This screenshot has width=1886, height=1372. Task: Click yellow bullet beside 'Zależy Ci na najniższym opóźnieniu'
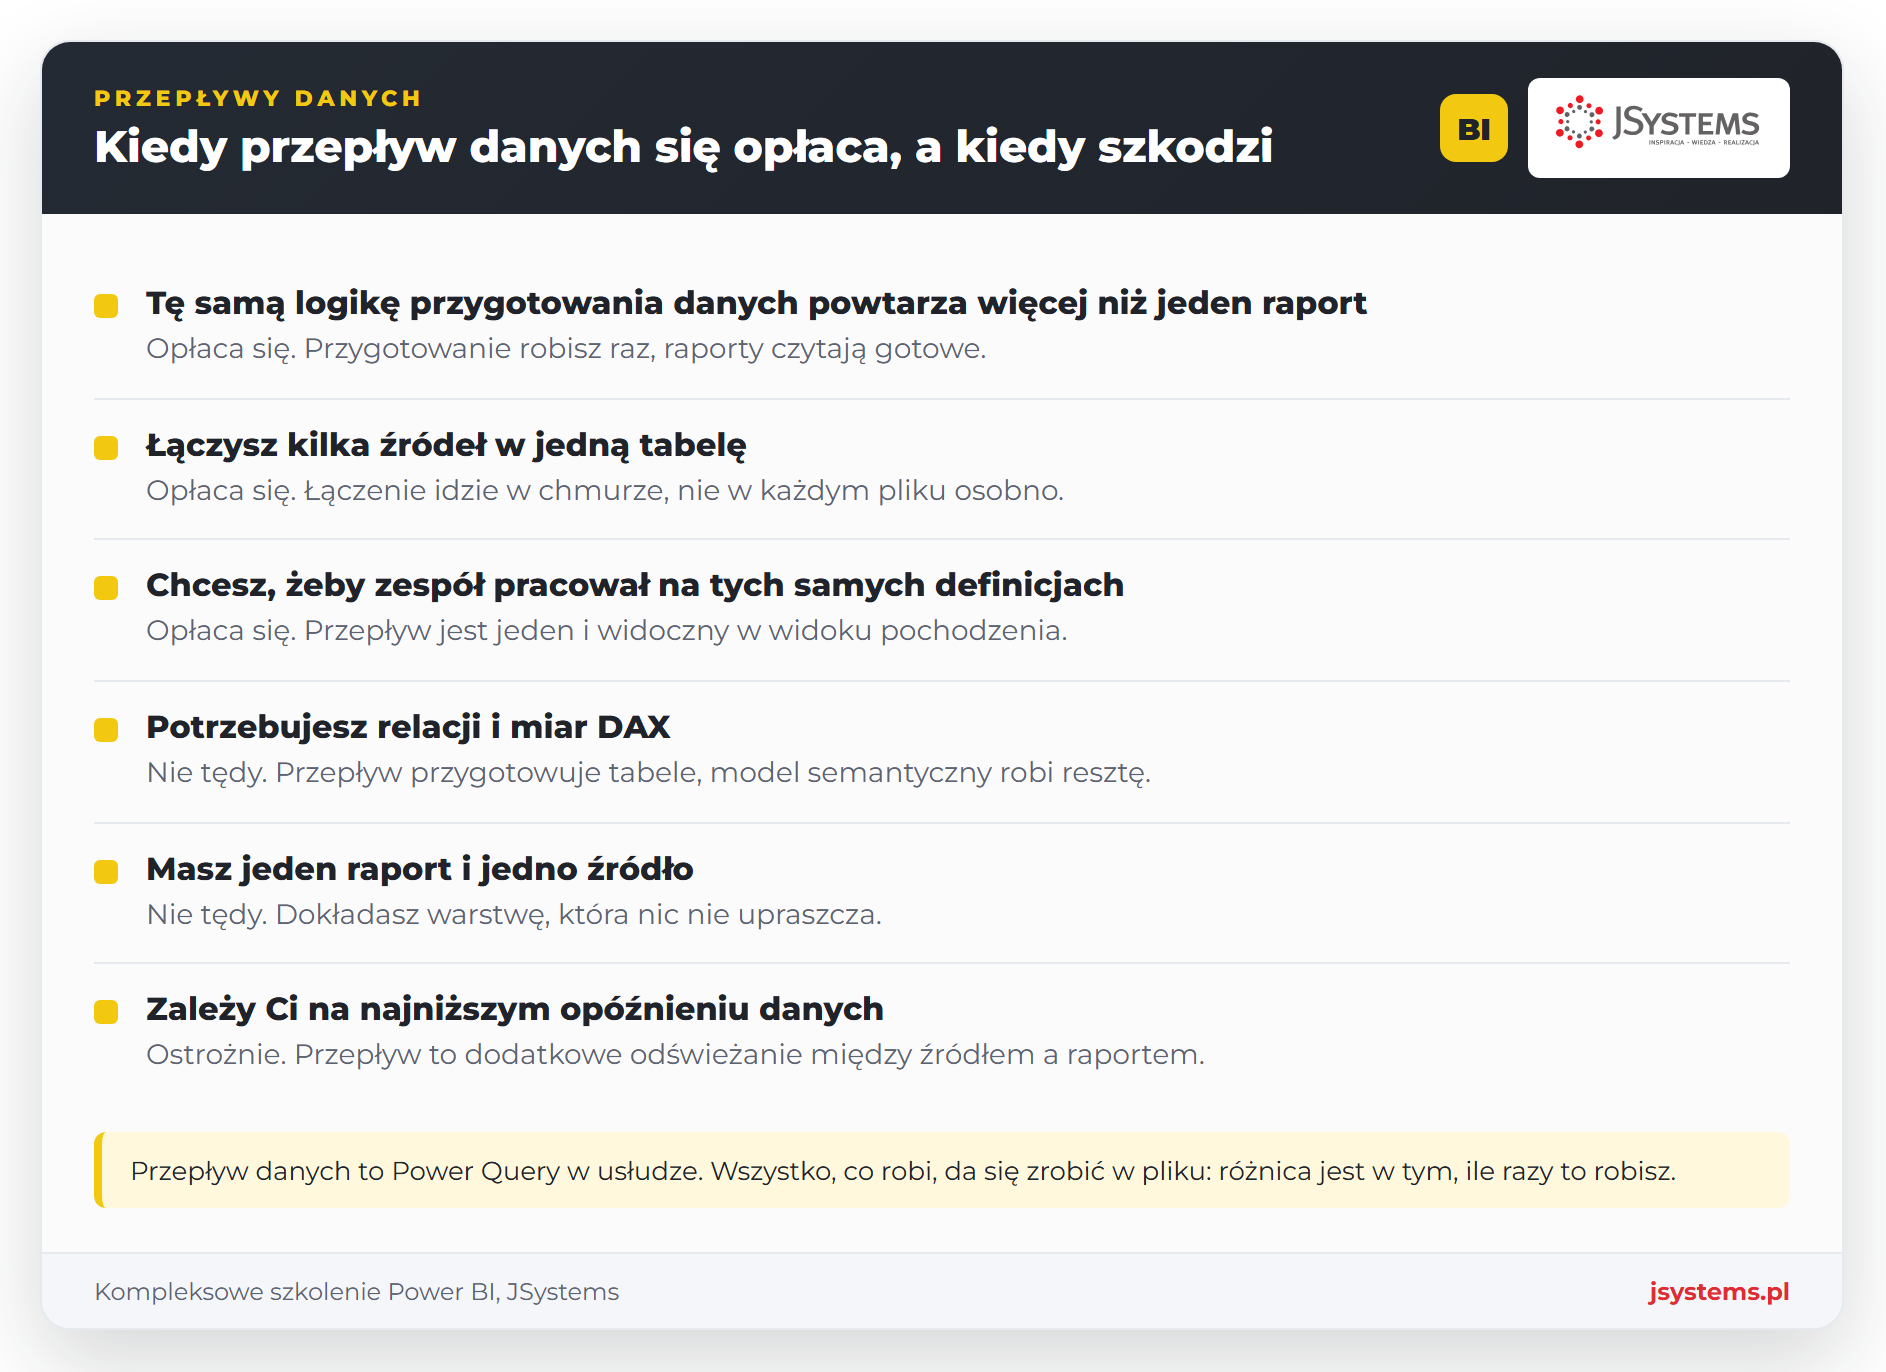click(106, 1012)
